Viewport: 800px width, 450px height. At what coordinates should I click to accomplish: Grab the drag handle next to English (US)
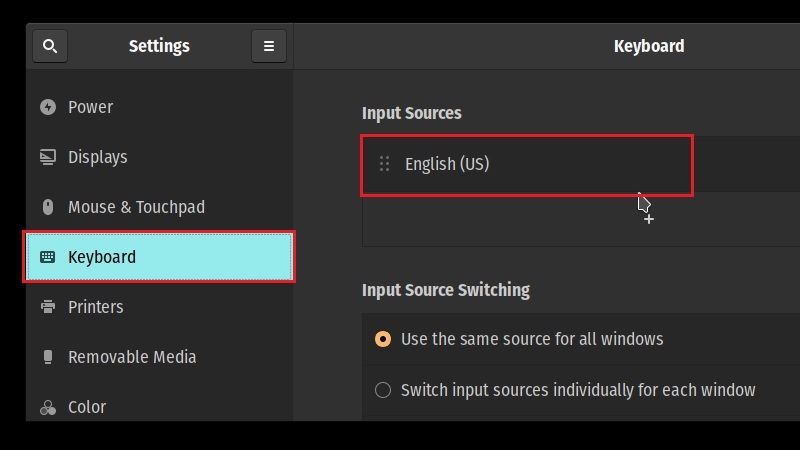click(384, 164)
